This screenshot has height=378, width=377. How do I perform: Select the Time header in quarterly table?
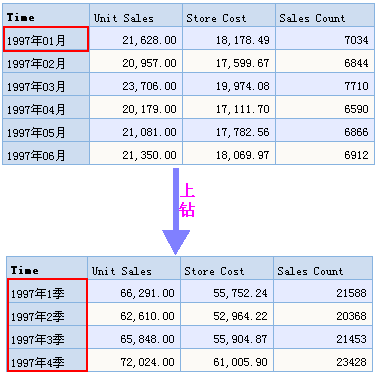click(x=47, y=268)
